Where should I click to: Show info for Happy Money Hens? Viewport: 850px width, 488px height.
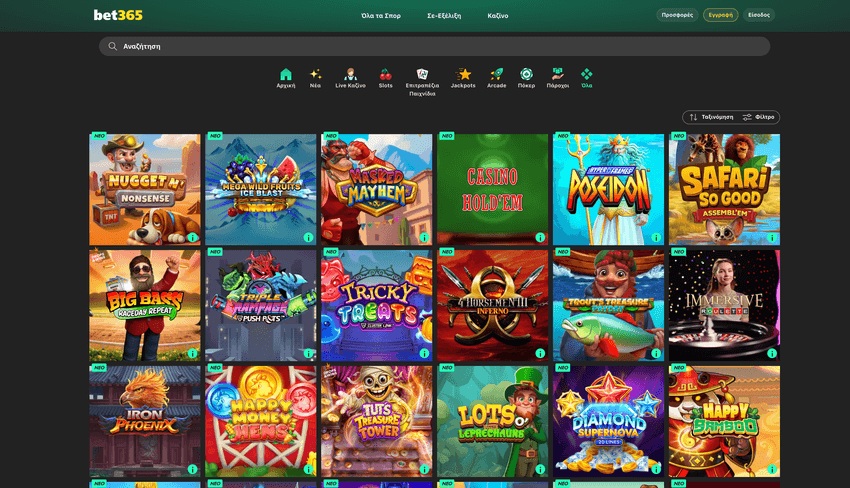tap(308, 470)
